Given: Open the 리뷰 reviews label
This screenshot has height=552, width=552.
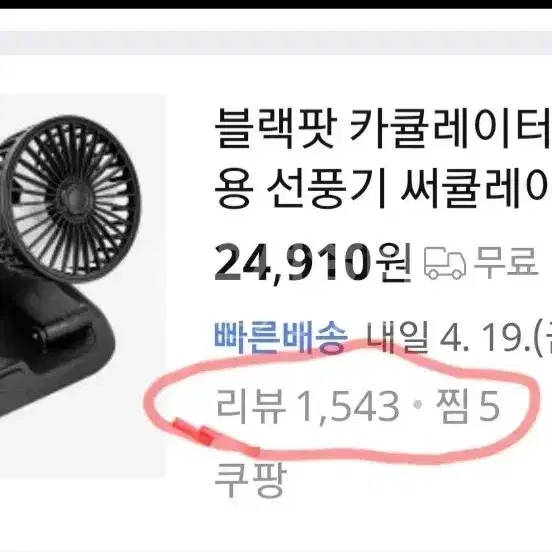Looking at the screenshot, I should tap(250, 406).
